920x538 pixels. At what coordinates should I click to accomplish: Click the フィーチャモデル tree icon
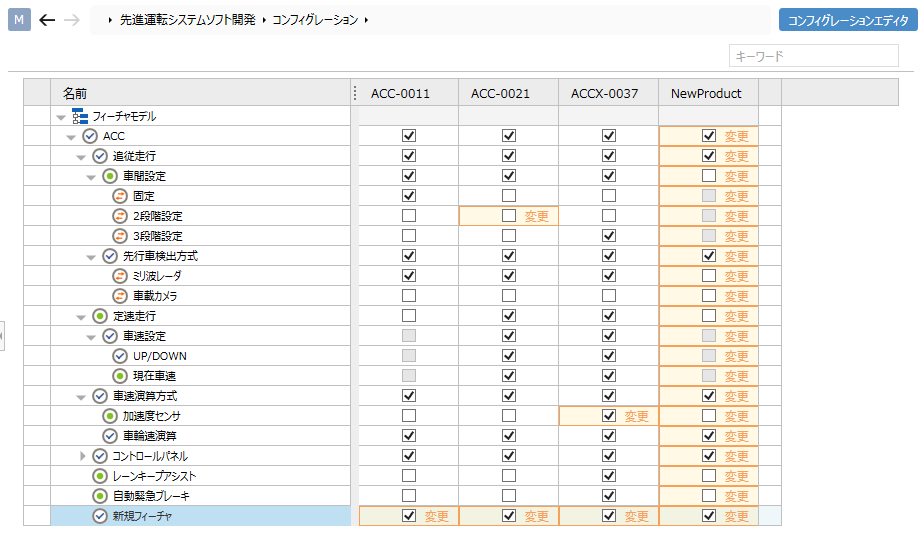pos(80,116)
